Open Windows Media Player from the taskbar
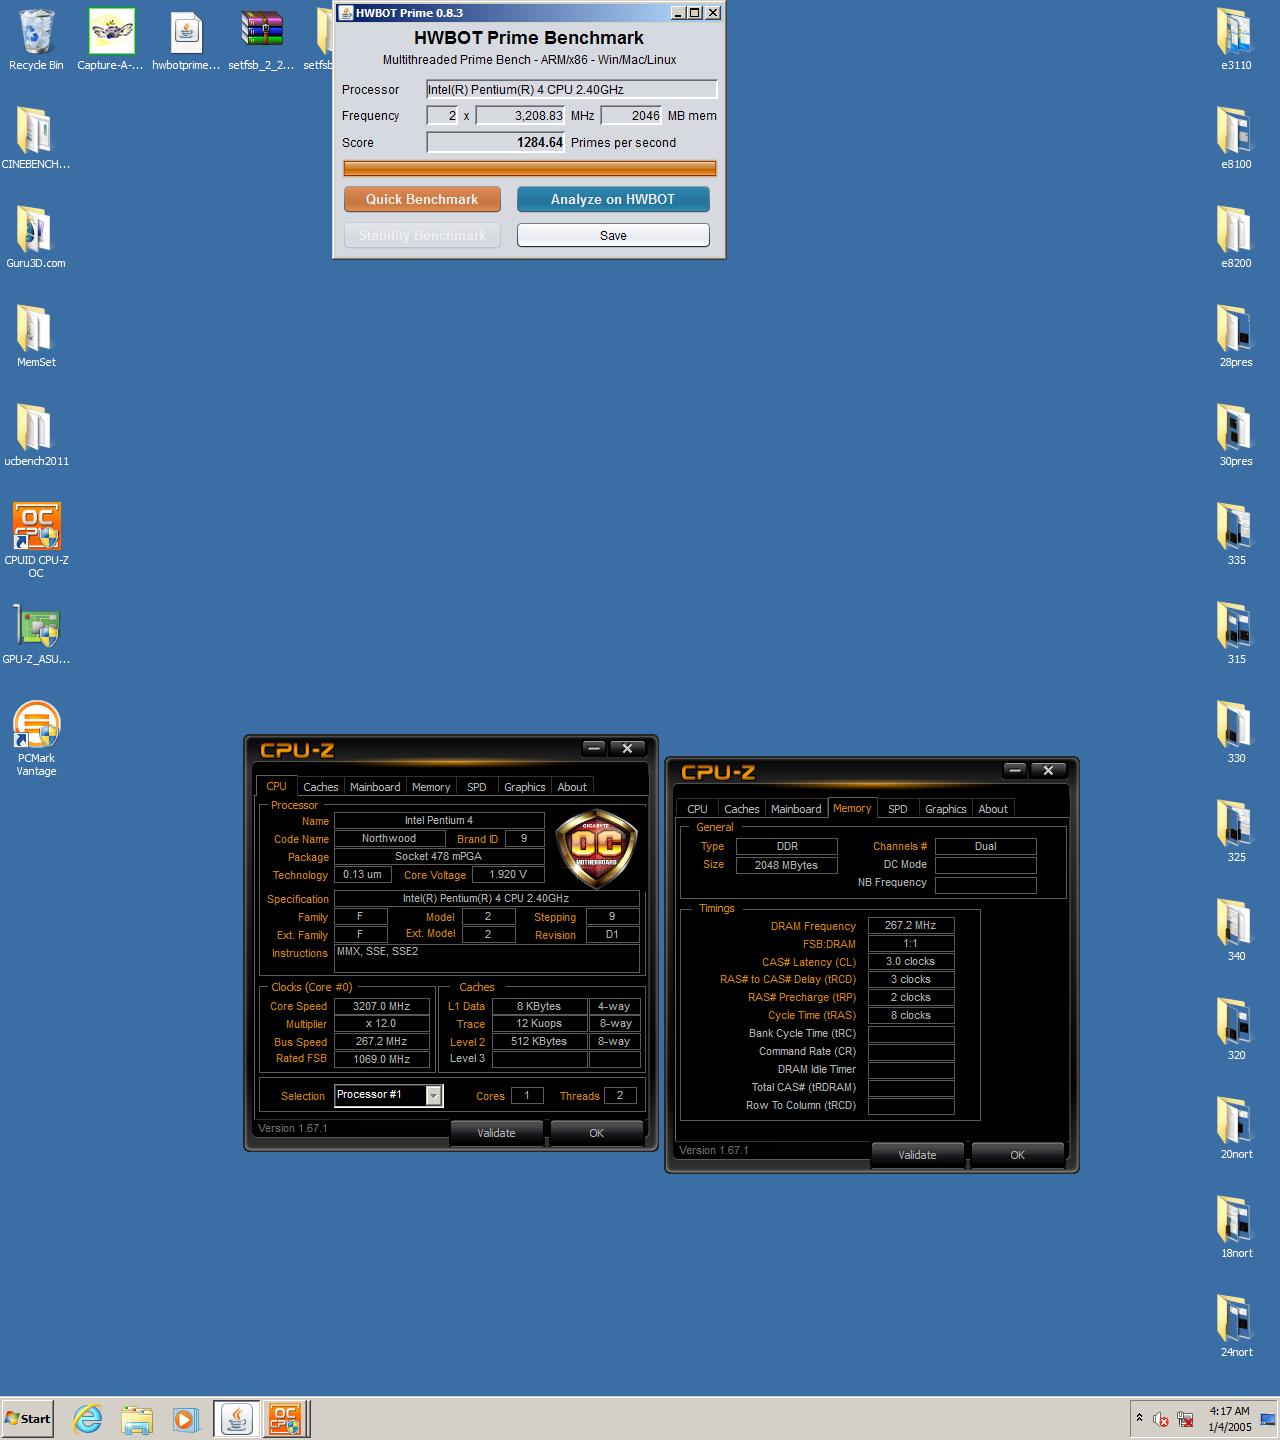 click(185, 1418)
